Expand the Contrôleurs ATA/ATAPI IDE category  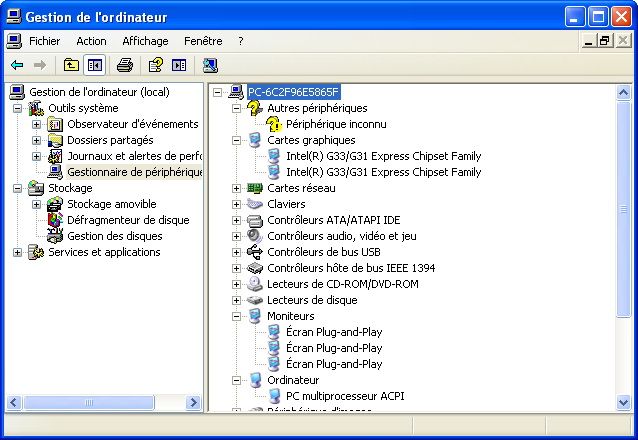(236, 220)
